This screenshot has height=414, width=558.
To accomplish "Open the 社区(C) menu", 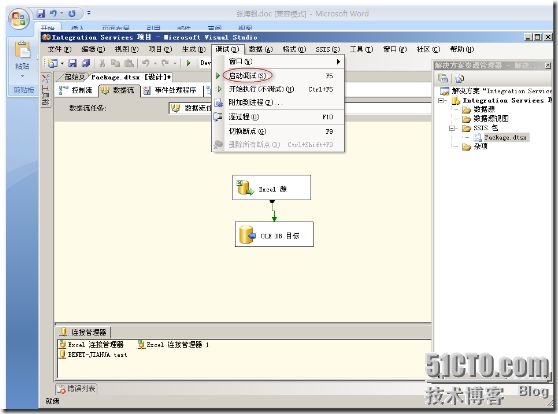I will pyautogui.click(x=428, y=49).
